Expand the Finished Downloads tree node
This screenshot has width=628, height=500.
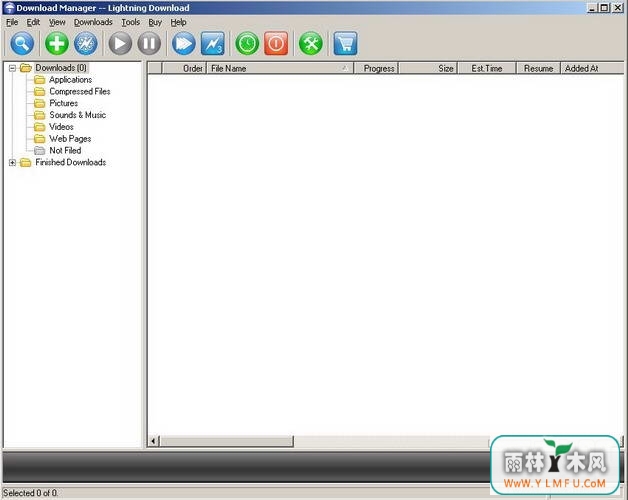click(12, 163)
